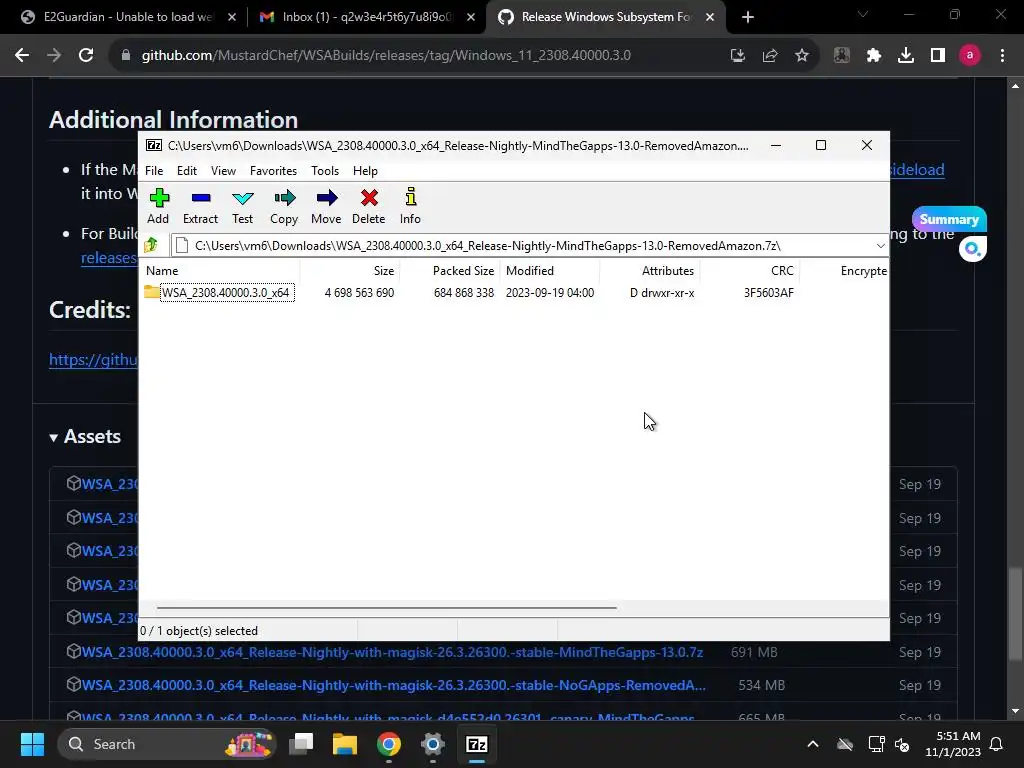Click the Info toolbar icon in 7-Zip
Viewport: 1024px width, 768px height.
coord(410,206)
